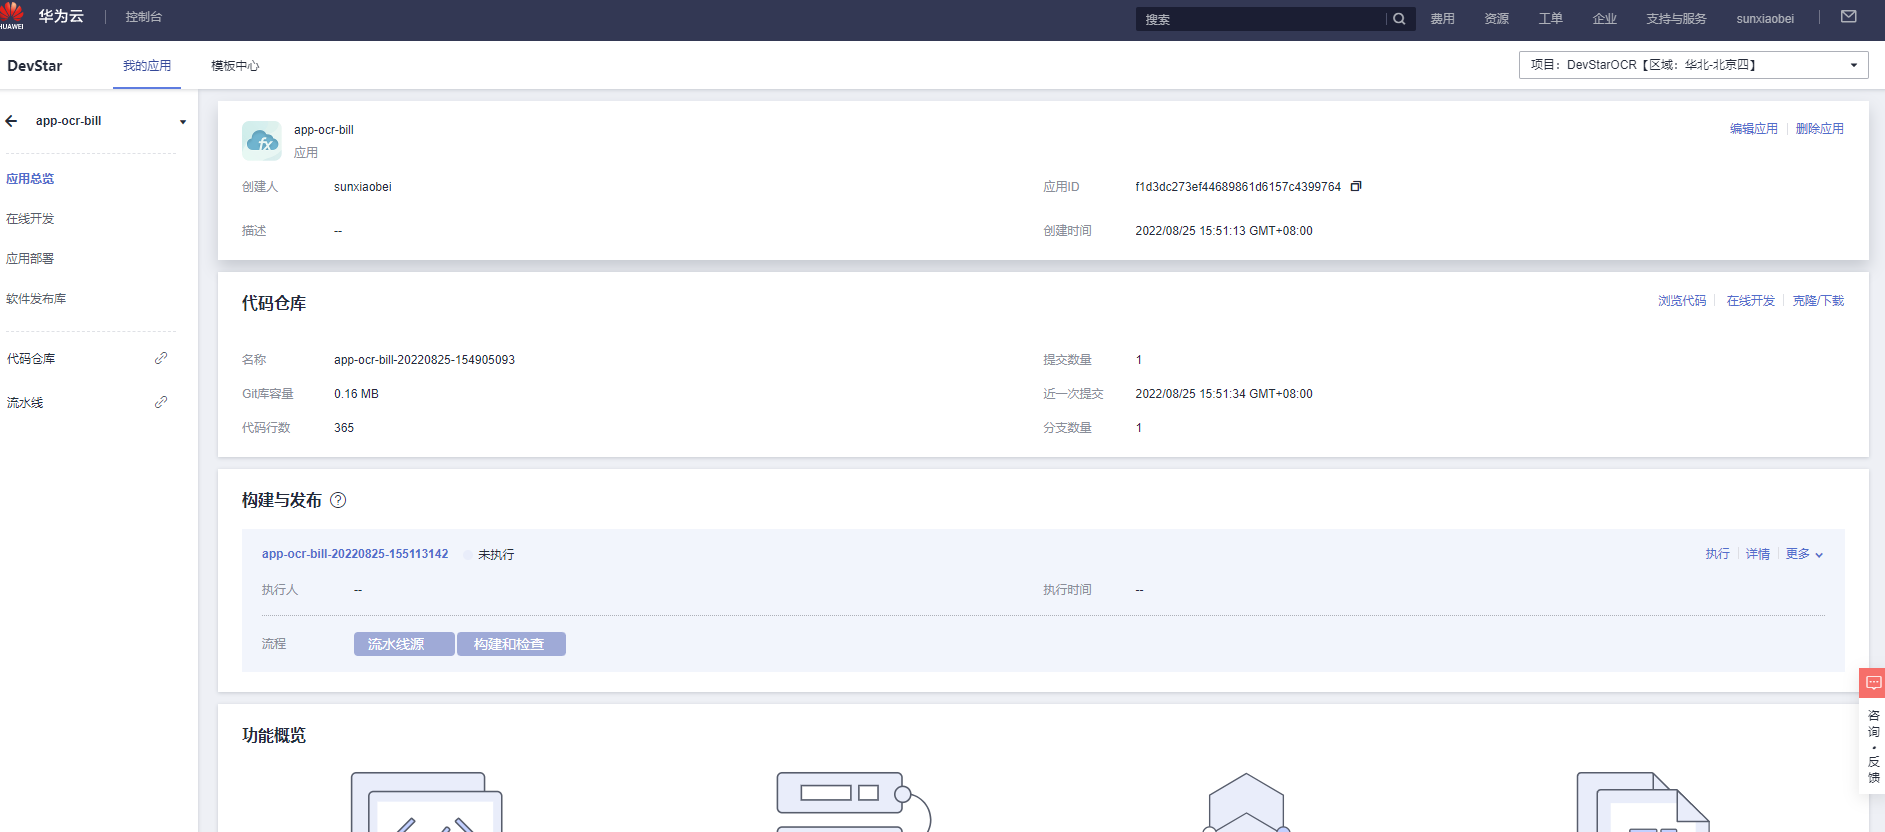Open the red consultation chat icon
This screenshot has width=1885, height=832.
[1872, 683]
